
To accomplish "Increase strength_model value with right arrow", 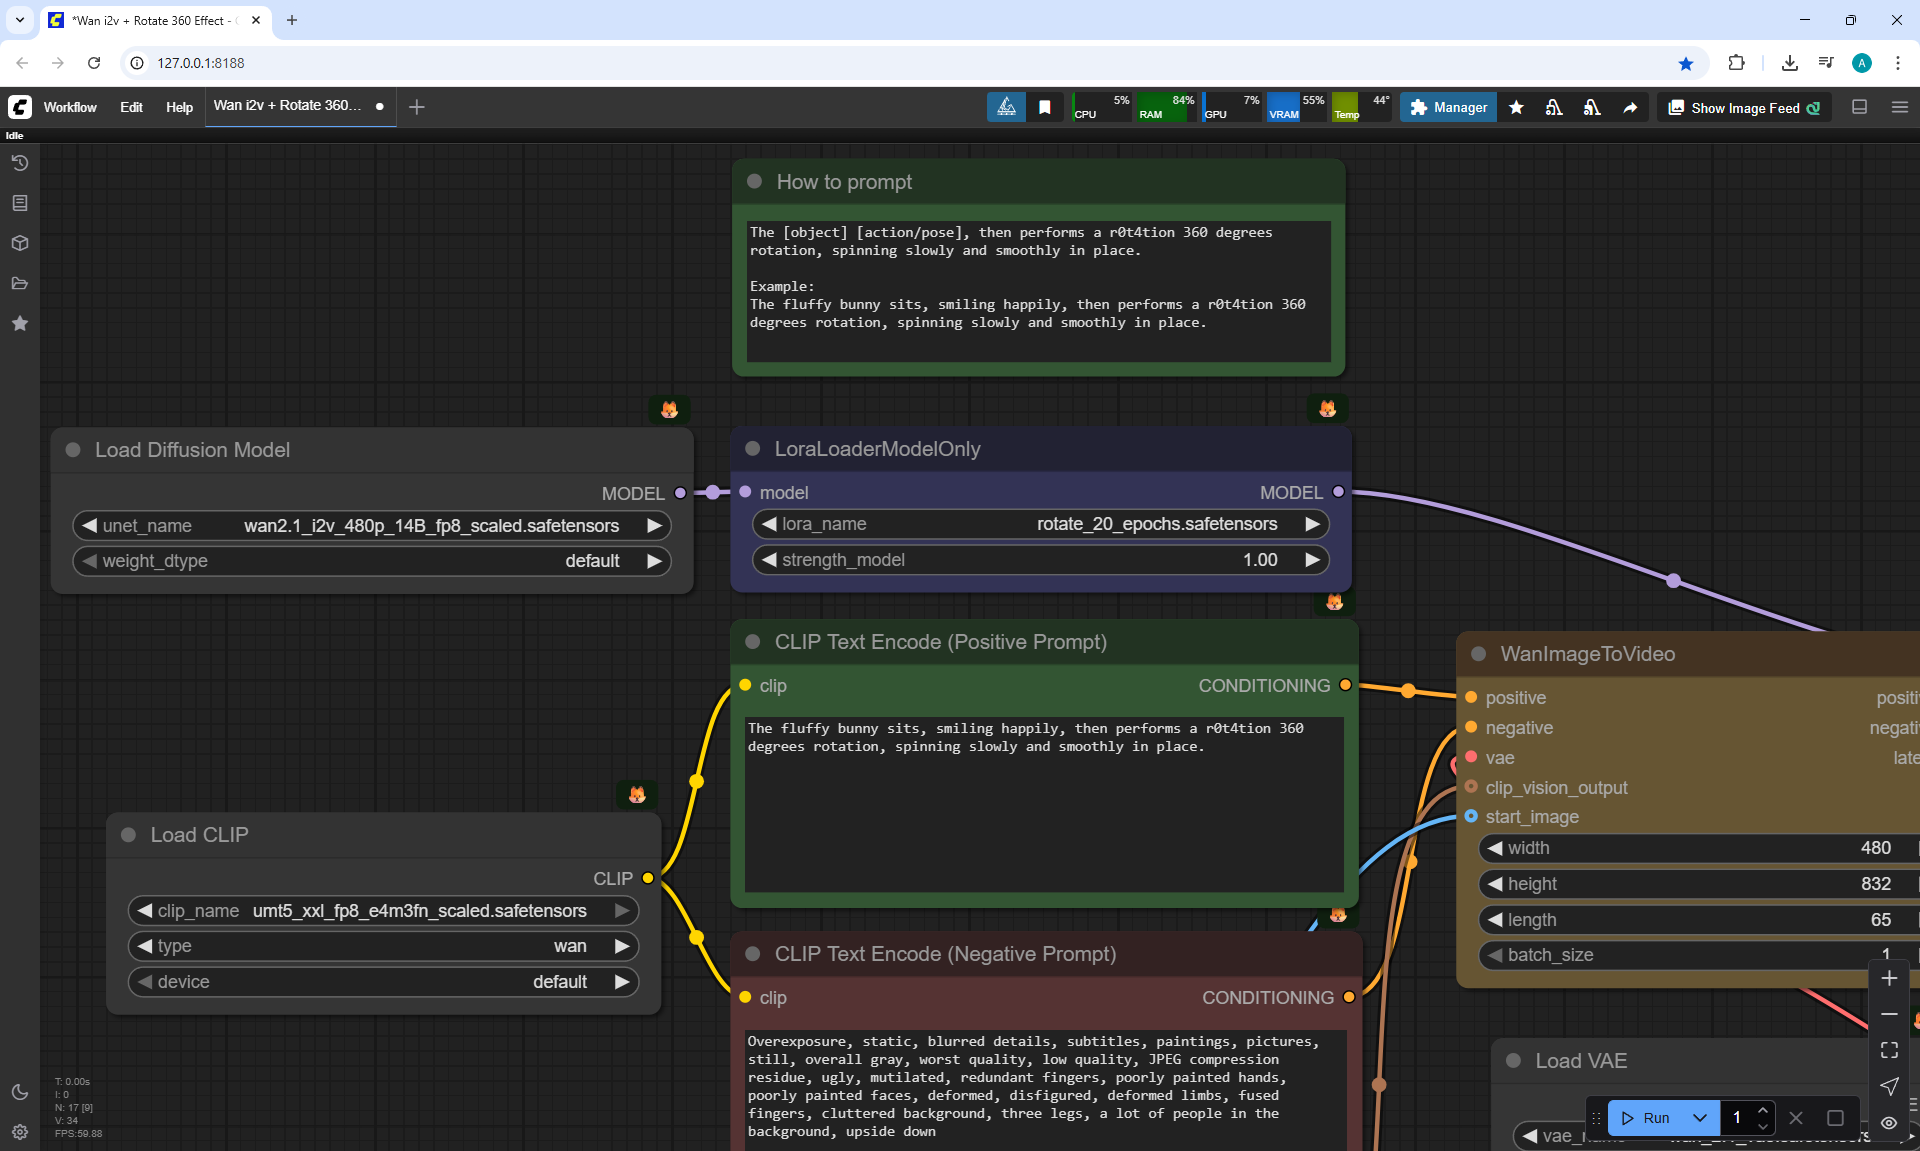I will [x=1312, y=560].
